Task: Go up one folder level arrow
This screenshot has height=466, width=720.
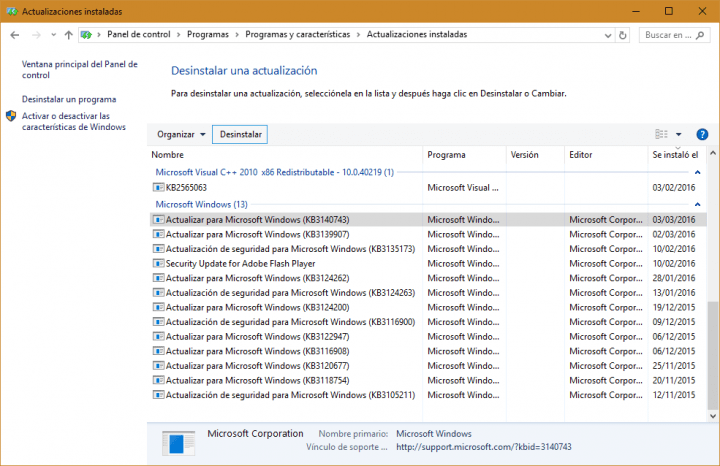Action: (x=68, y=35)
